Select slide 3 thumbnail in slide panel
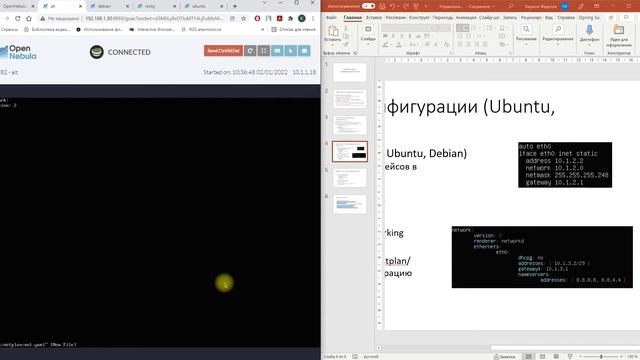640x360 pixels. 350,125
